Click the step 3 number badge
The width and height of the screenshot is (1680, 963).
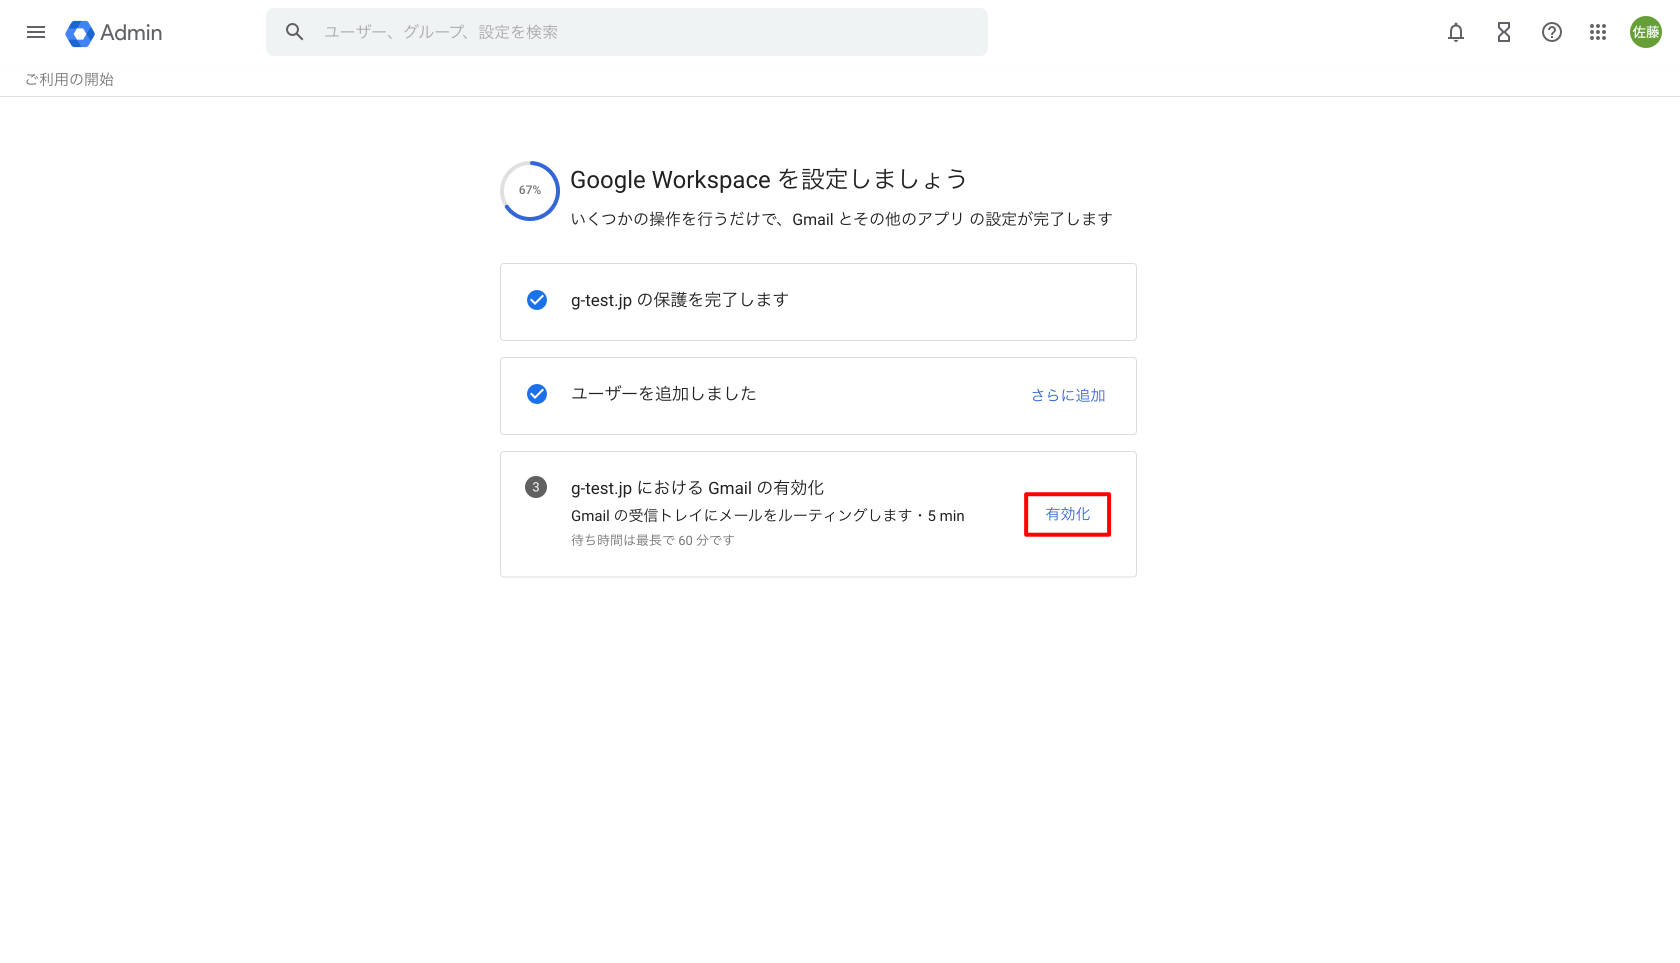536,487
